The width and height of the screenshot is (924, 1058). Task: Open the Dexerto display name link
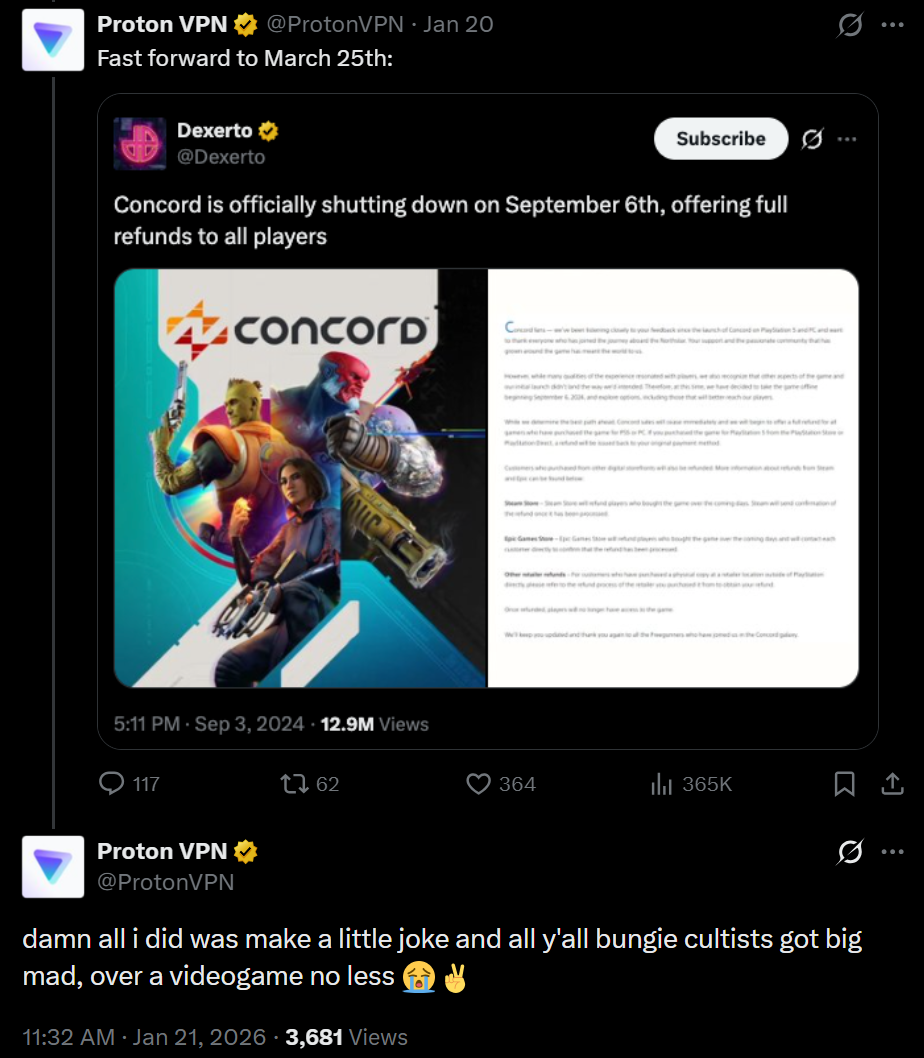pos(214,130)
